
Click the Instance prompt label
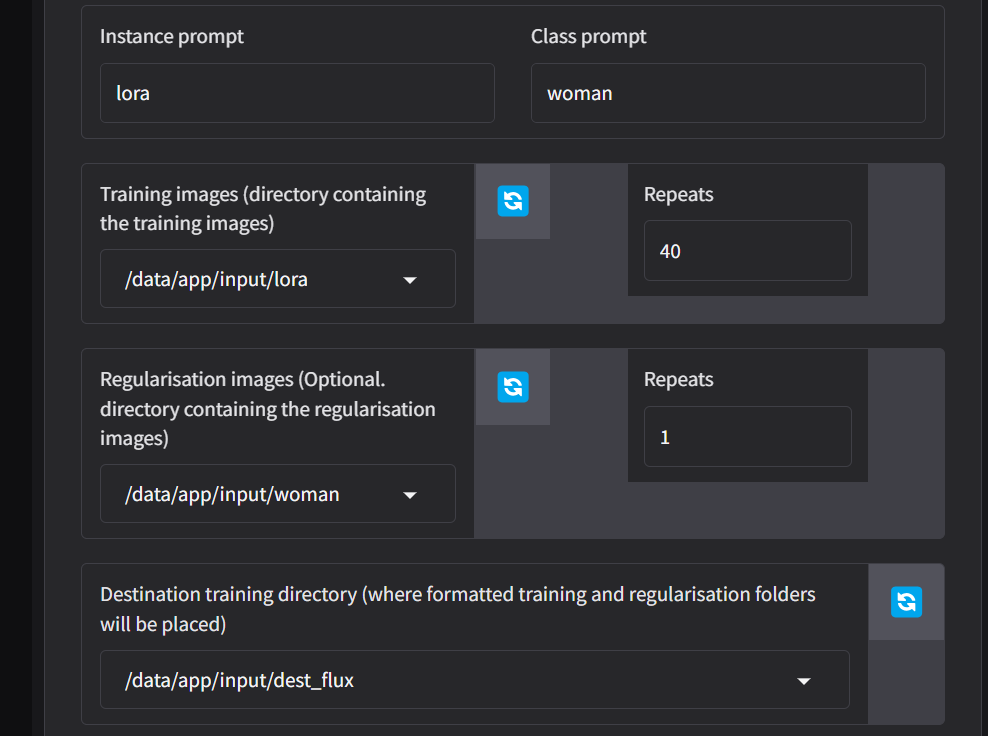(172, 37)
